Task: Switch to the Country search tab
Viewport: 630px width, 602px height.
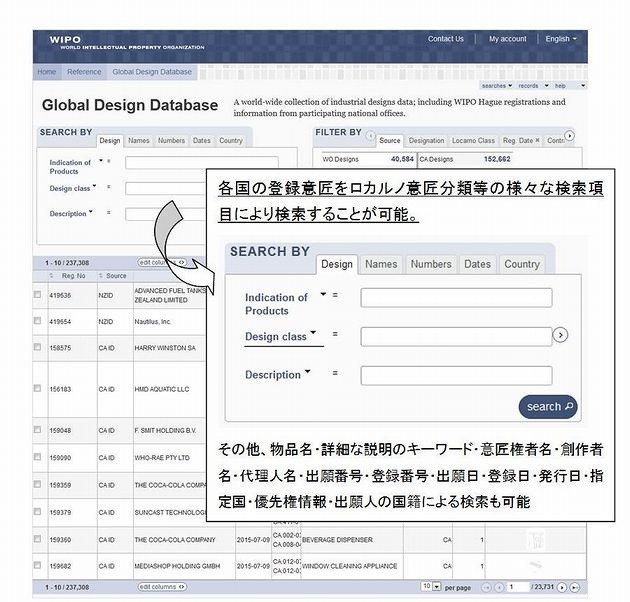Action: point(231,141)
